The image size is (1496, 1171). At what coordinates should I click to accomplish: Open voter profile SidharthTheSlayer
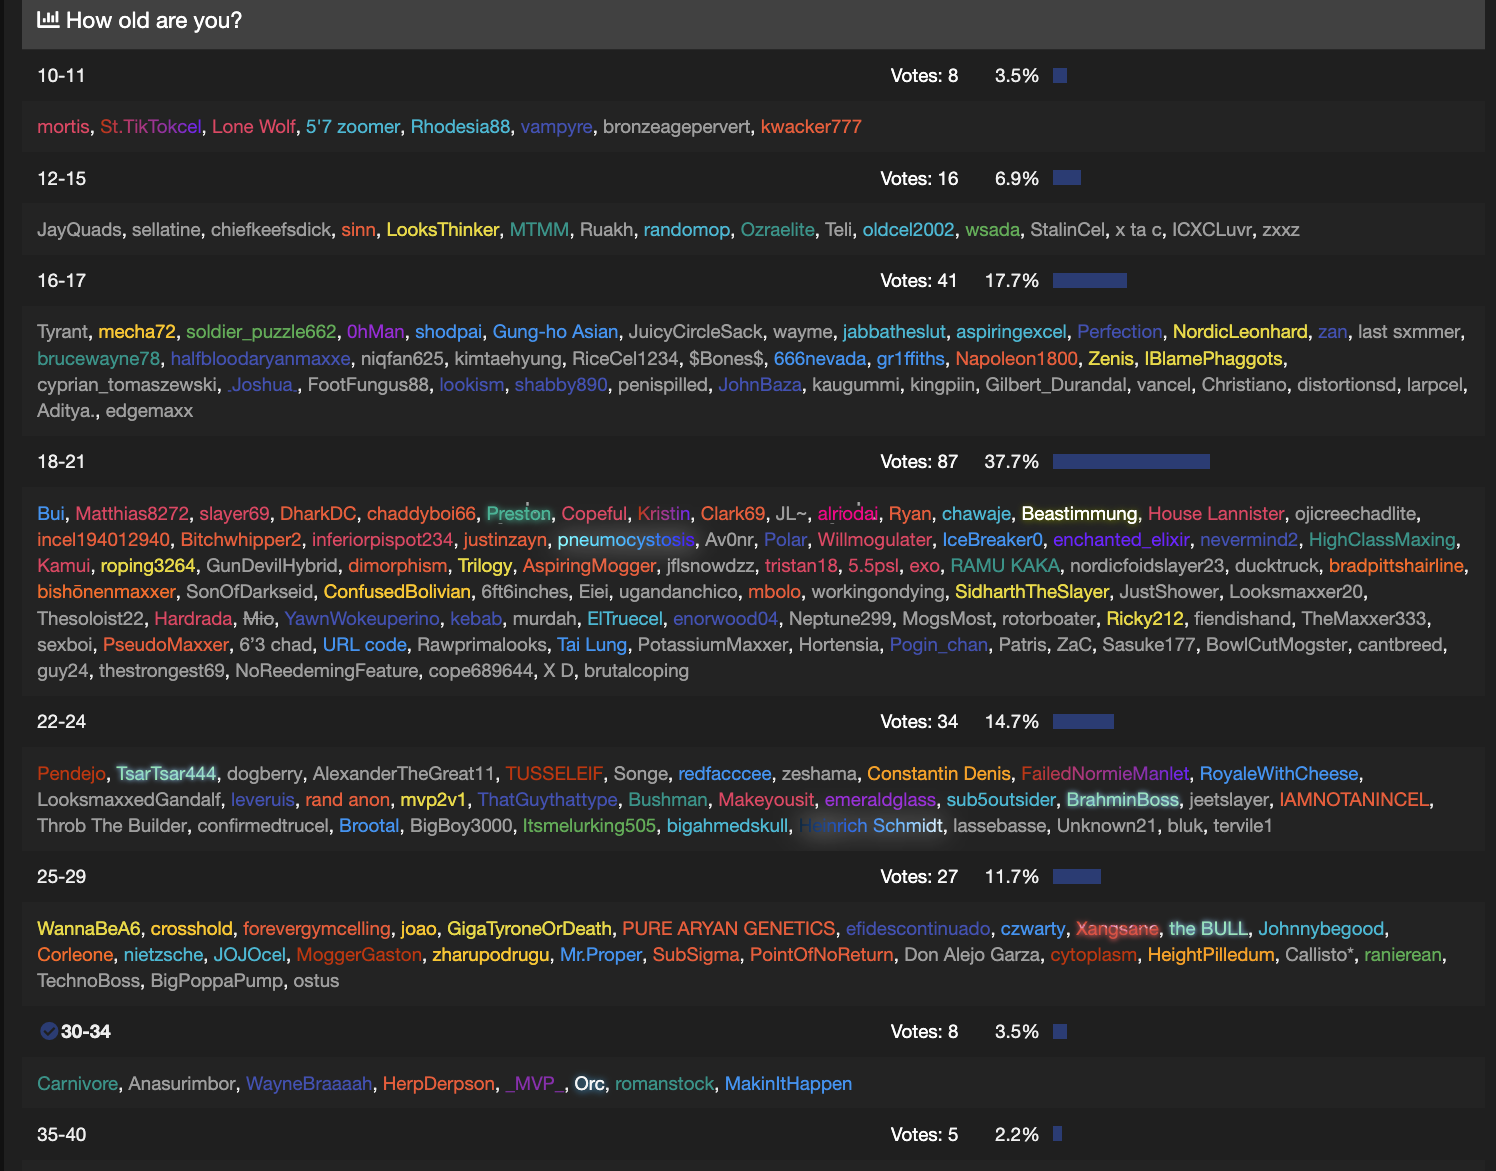1032,592
